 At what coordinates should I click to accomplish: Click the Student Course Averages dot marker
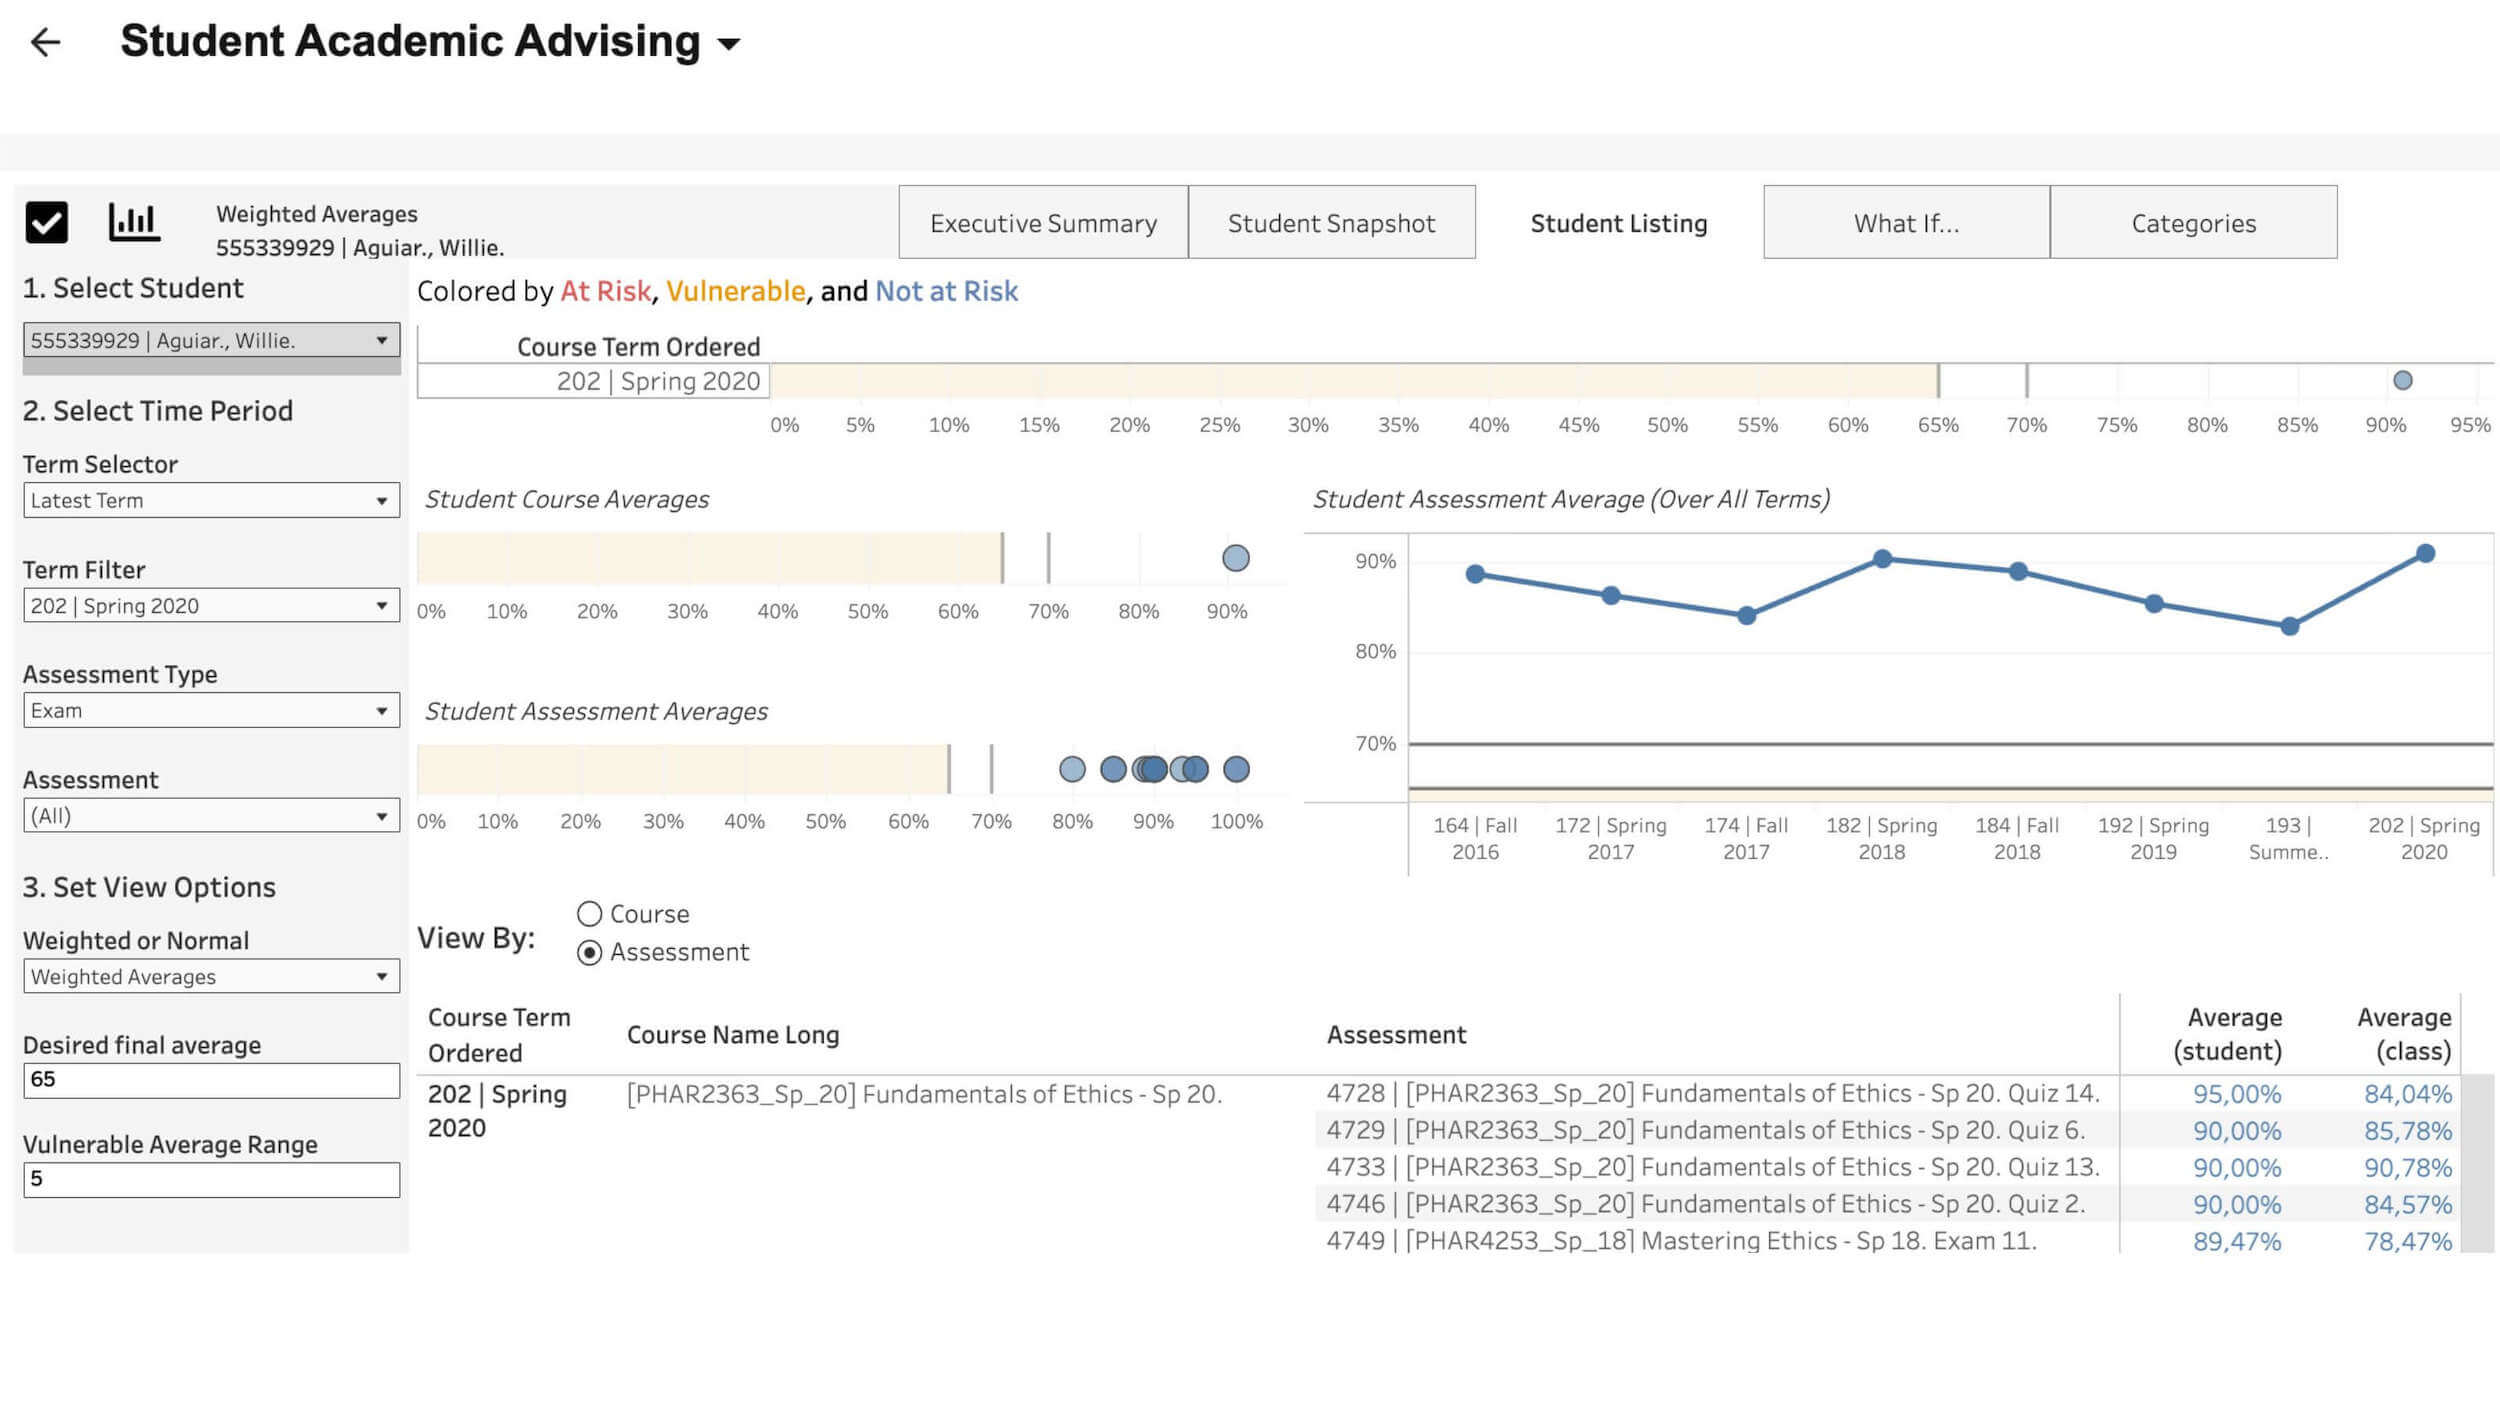coord(1236,558)
